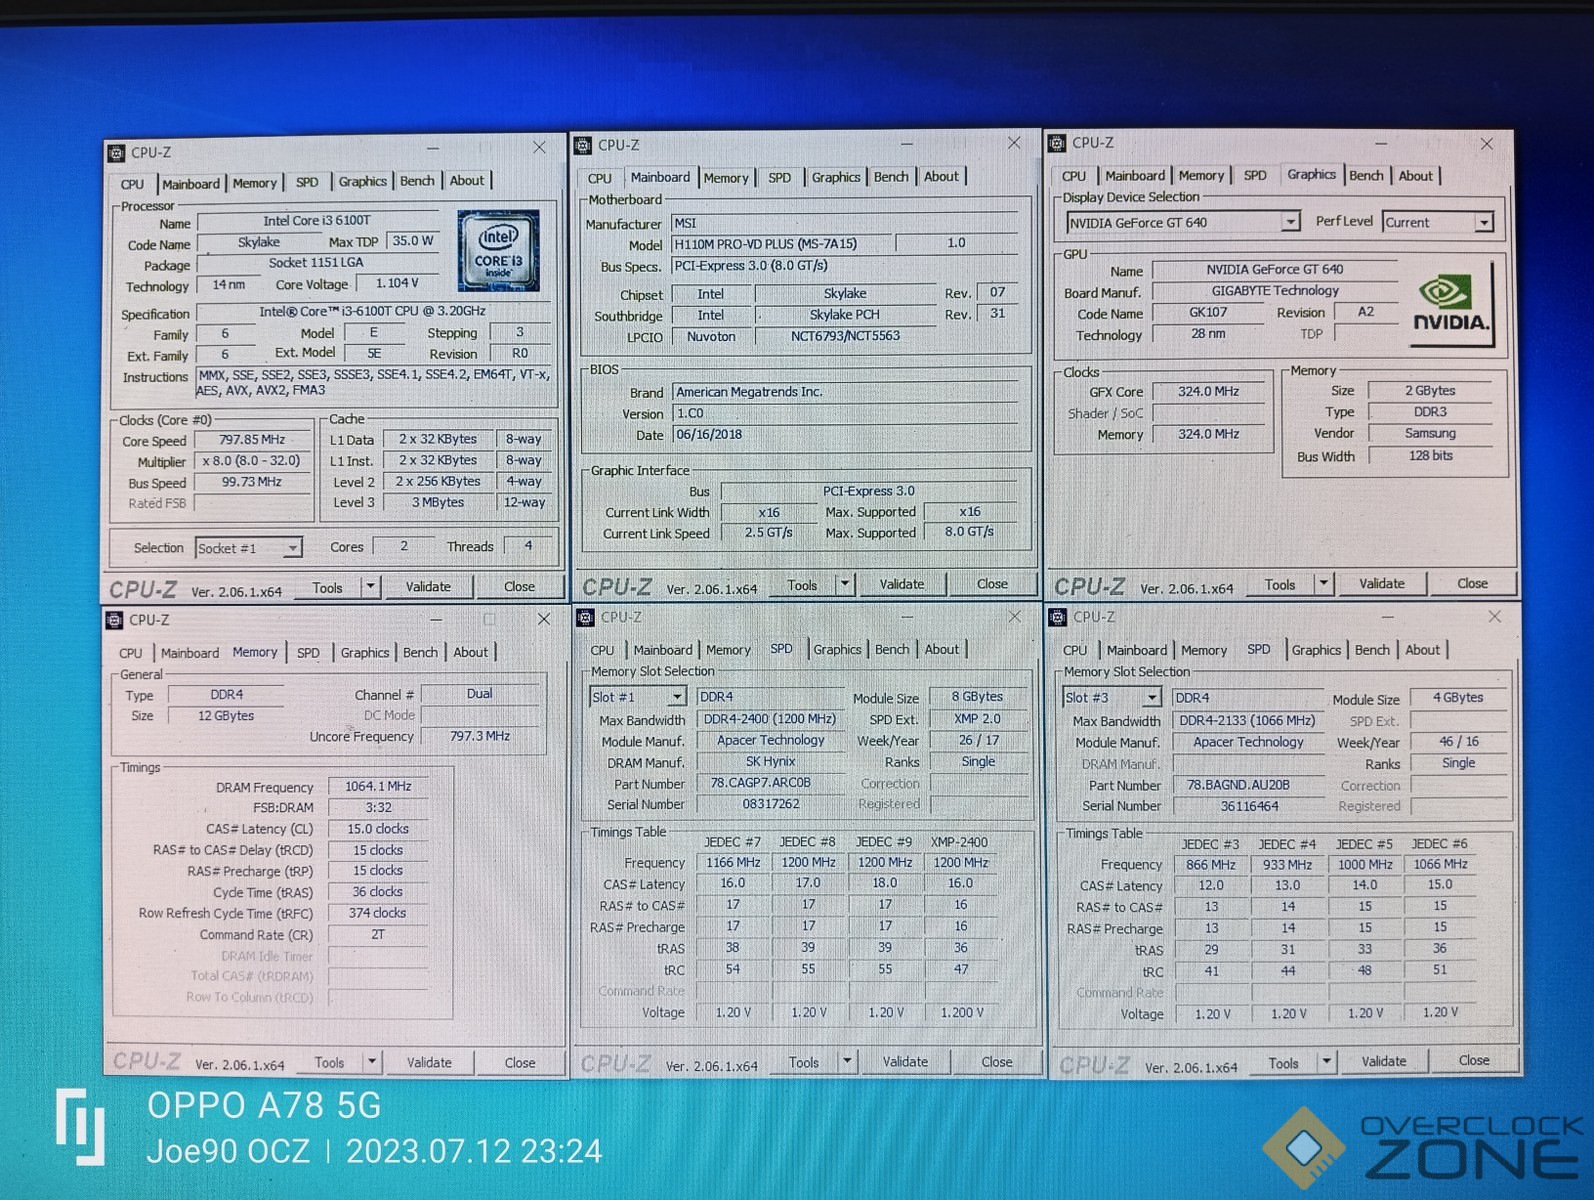1594x1200 pixels.
Task: Click the CPU-Z app icon in the Memory window title bar
Action: [114, 620]
